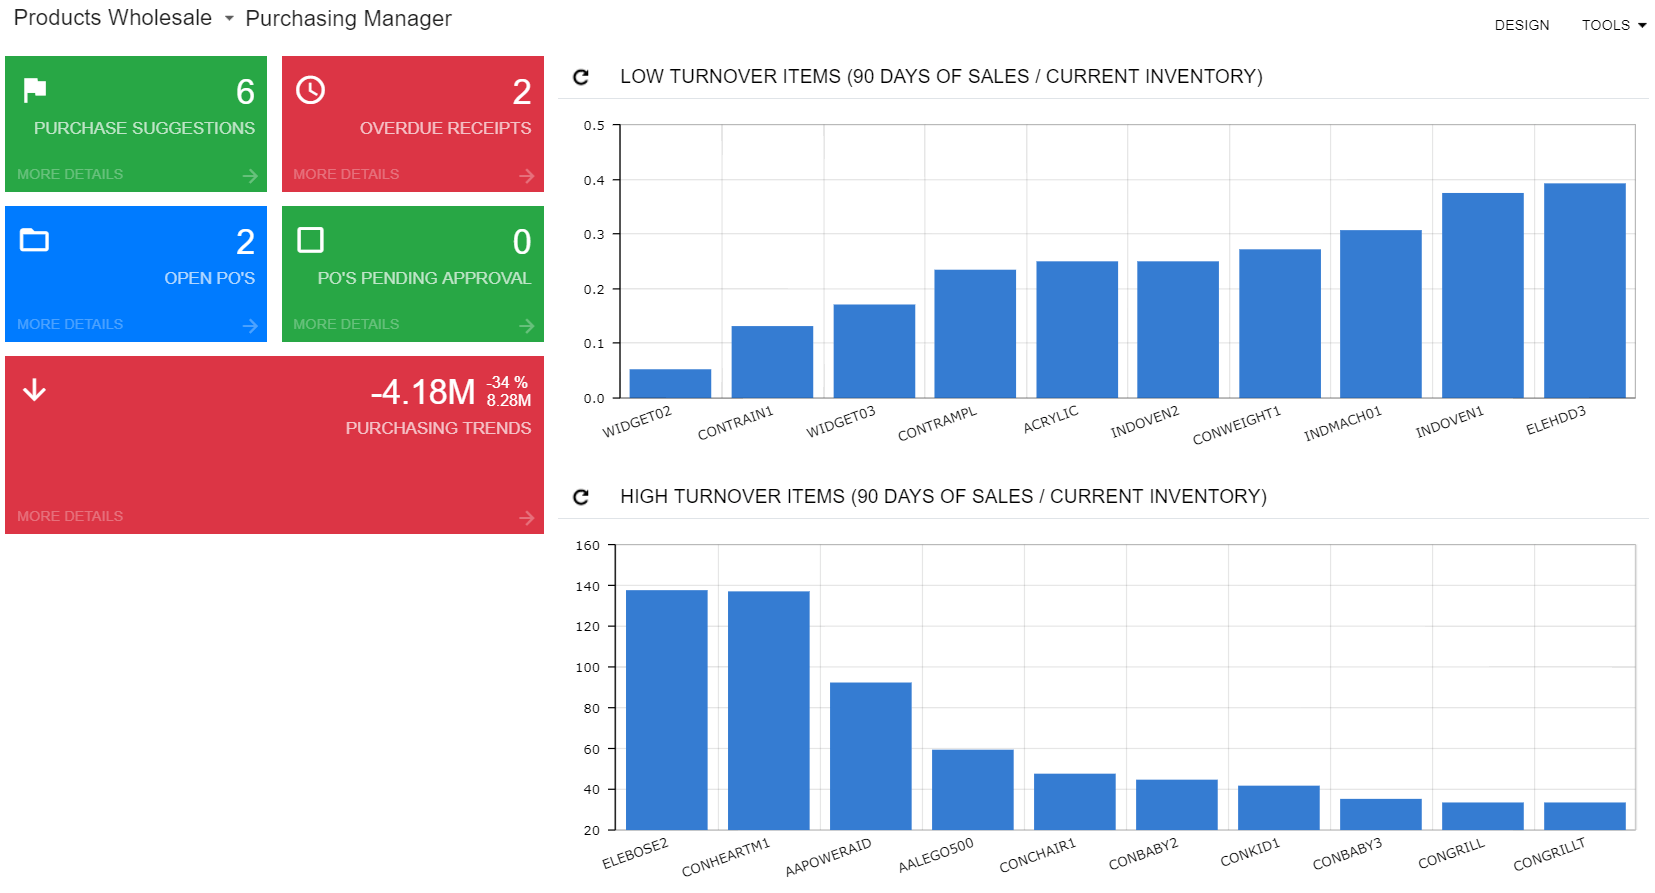This screenshot has width=1655, height=893.
Task: Click the arrow on Open PO's tile
Action: pos(250,326)
